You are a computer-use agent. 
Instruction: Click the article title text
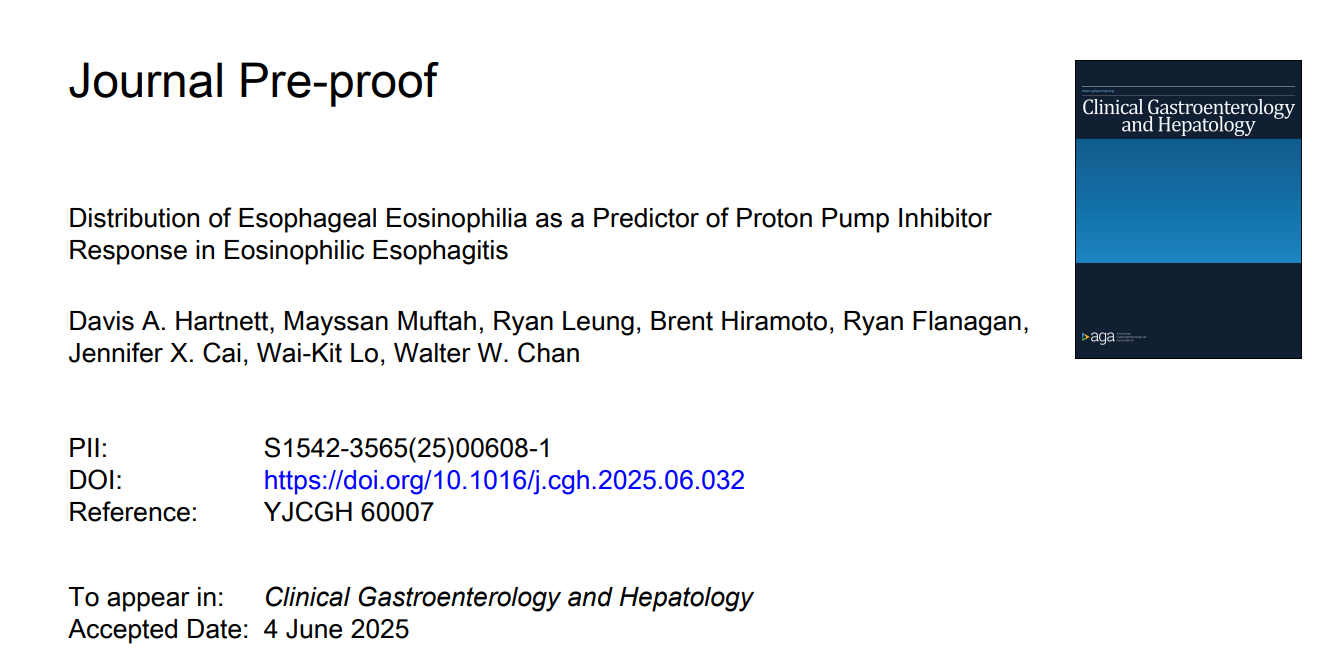pyautogui.click(x=530, y=234)
